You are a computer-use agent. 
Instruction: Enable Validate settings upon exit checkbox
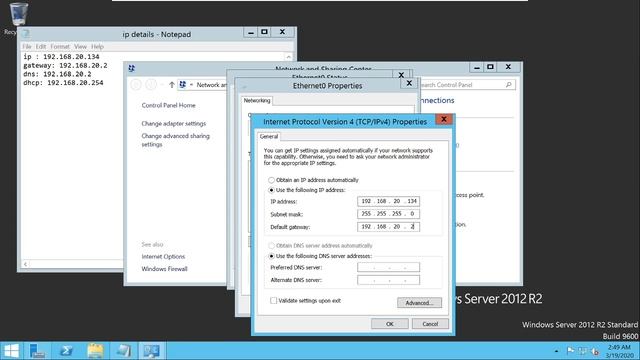273,301
